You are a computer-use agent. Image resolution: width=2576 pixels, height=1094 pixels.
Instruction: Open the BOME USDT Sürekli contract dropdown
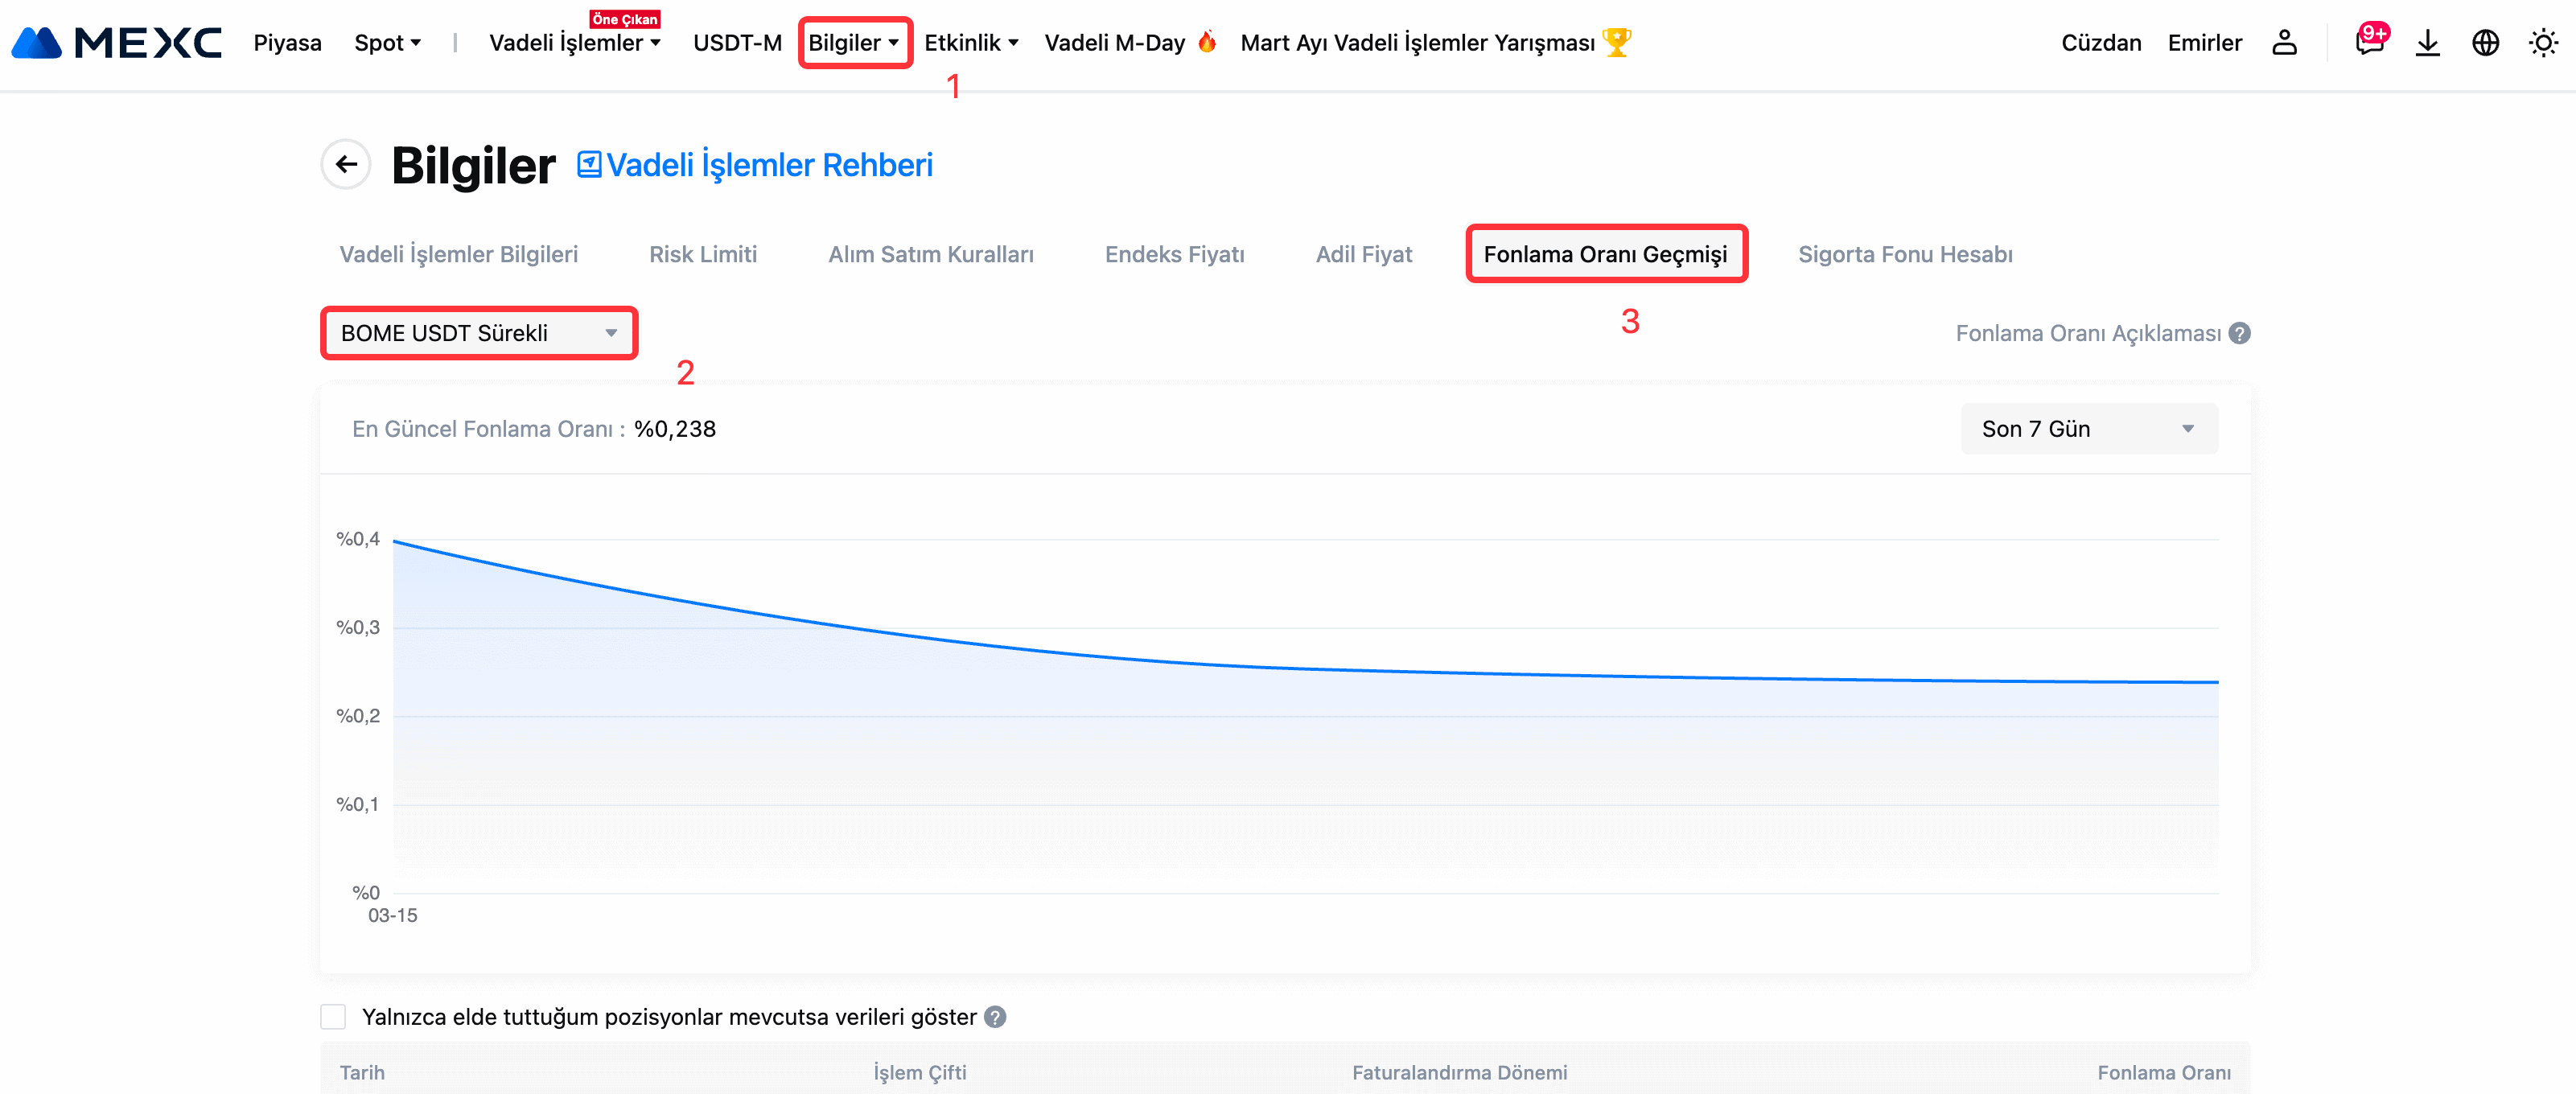479,333
